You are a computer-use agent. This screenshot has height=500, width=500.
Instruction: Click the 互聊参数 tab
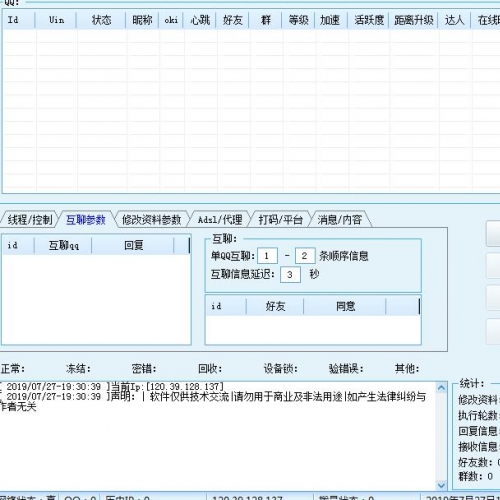(86, 220)
